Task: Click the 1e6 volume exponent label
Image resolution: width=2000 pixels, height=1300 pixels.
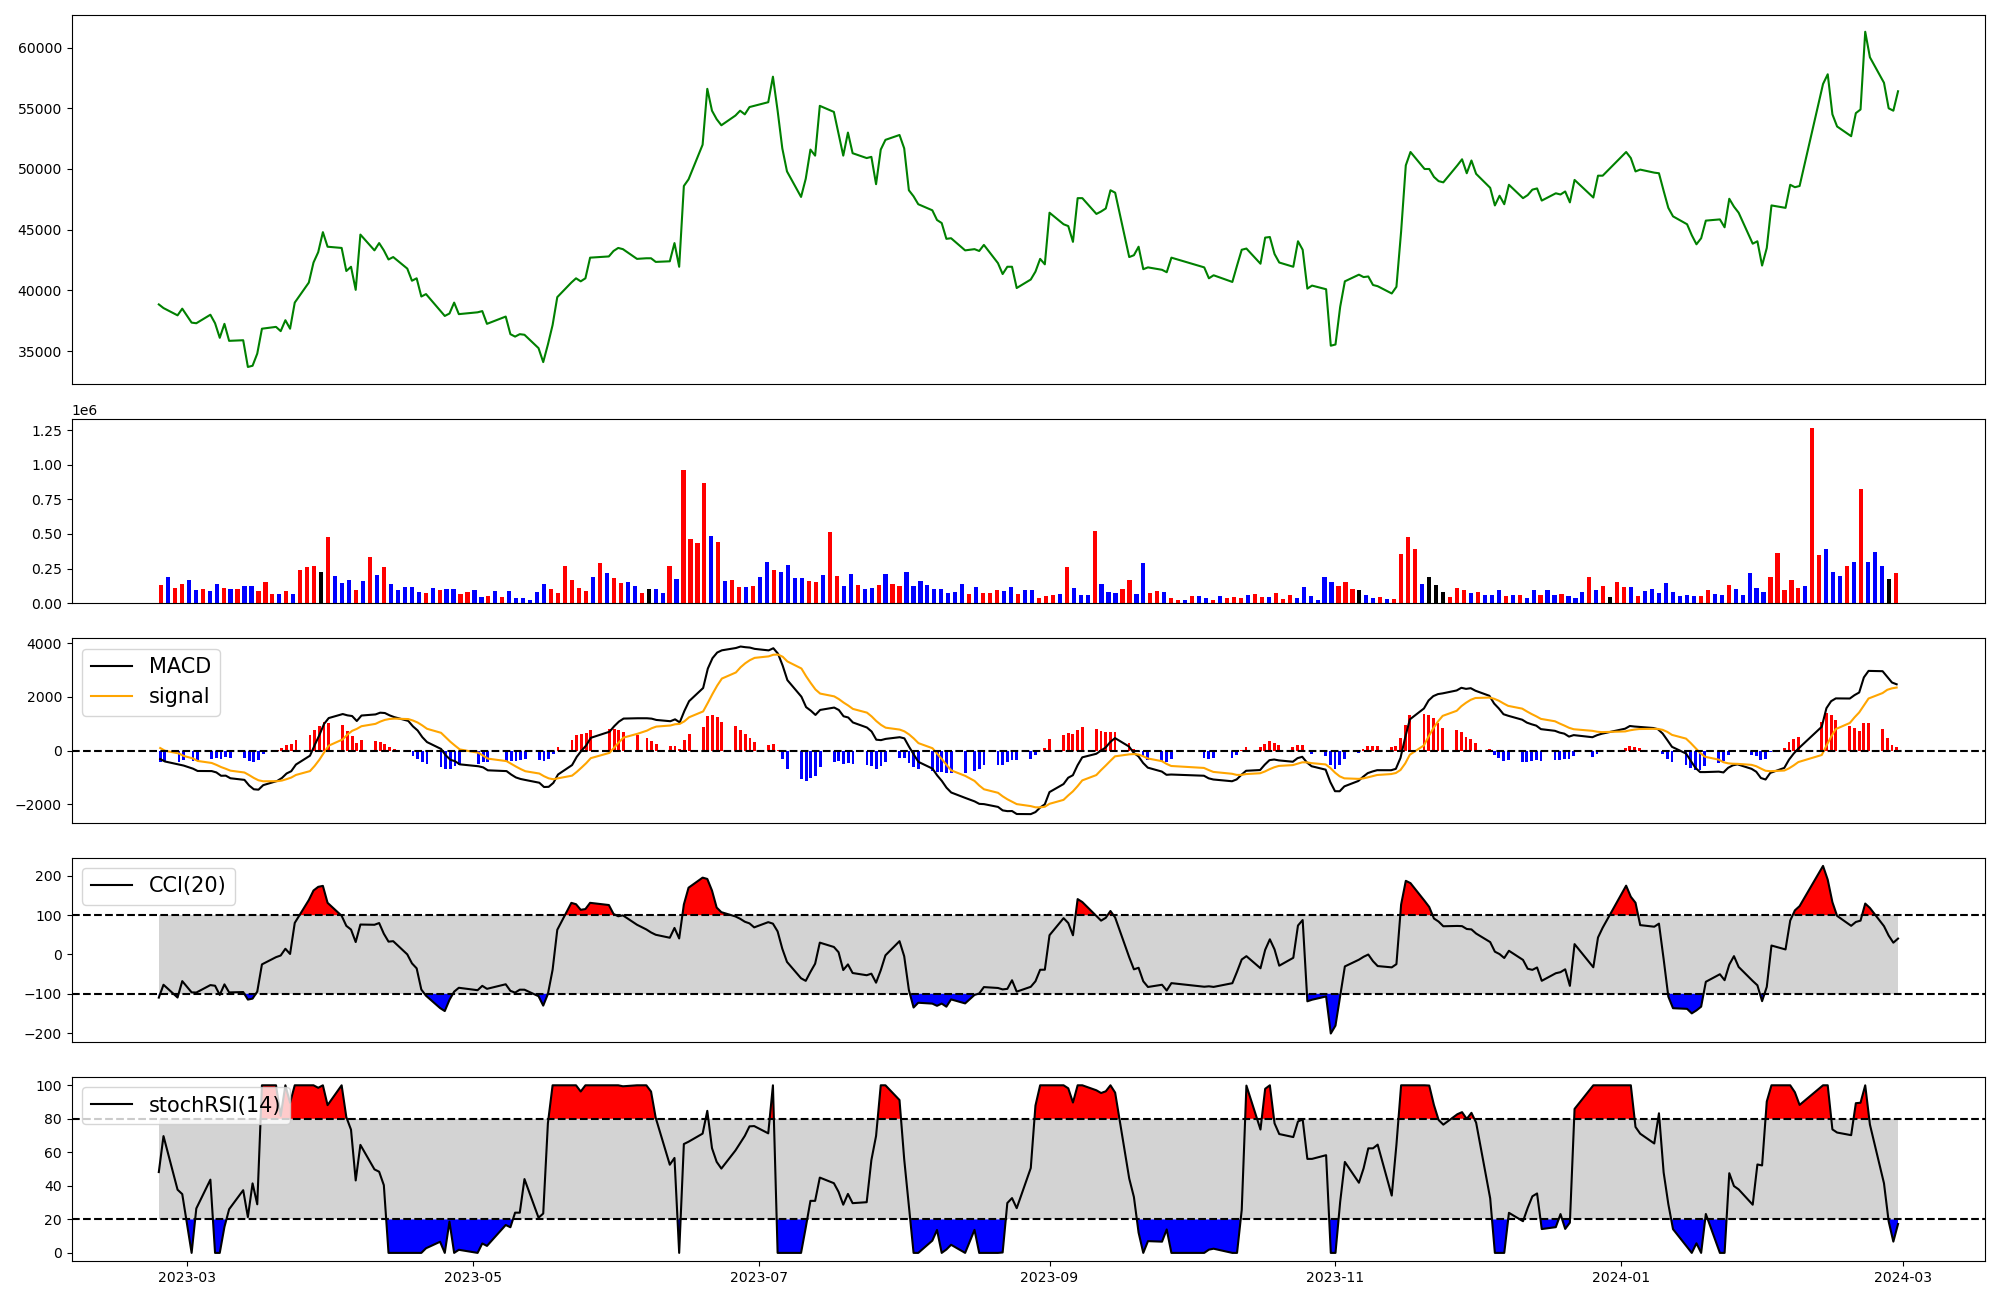Action: [x=85, y=411]
